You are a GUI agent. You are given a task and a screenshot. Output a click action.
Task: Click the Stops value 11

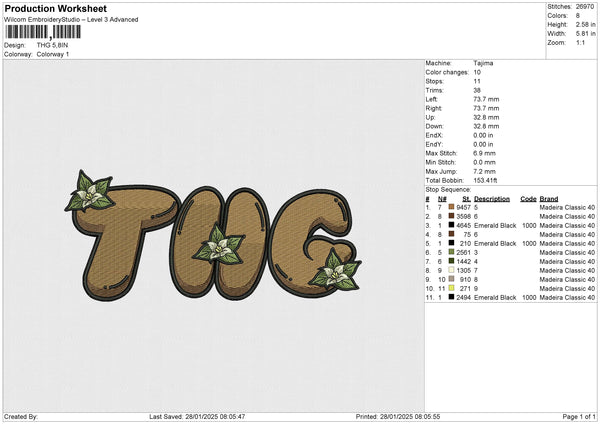coord(477,81)
